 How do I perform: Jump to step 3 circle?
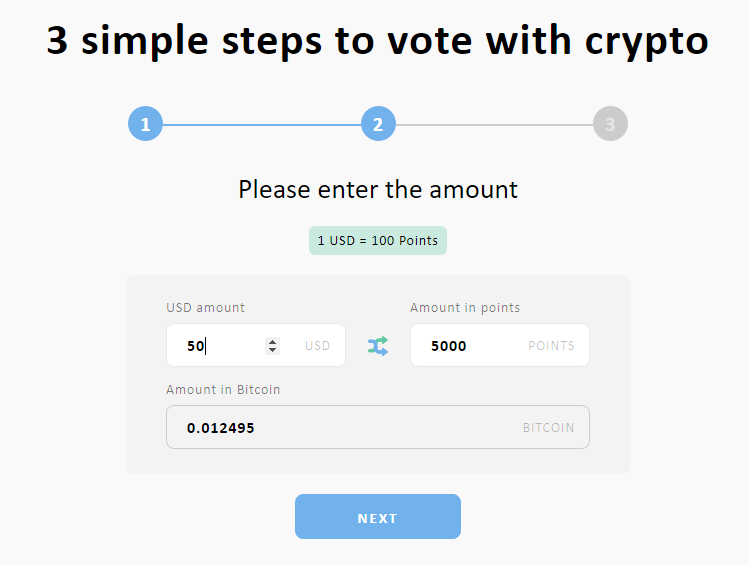tap(610, 124)
